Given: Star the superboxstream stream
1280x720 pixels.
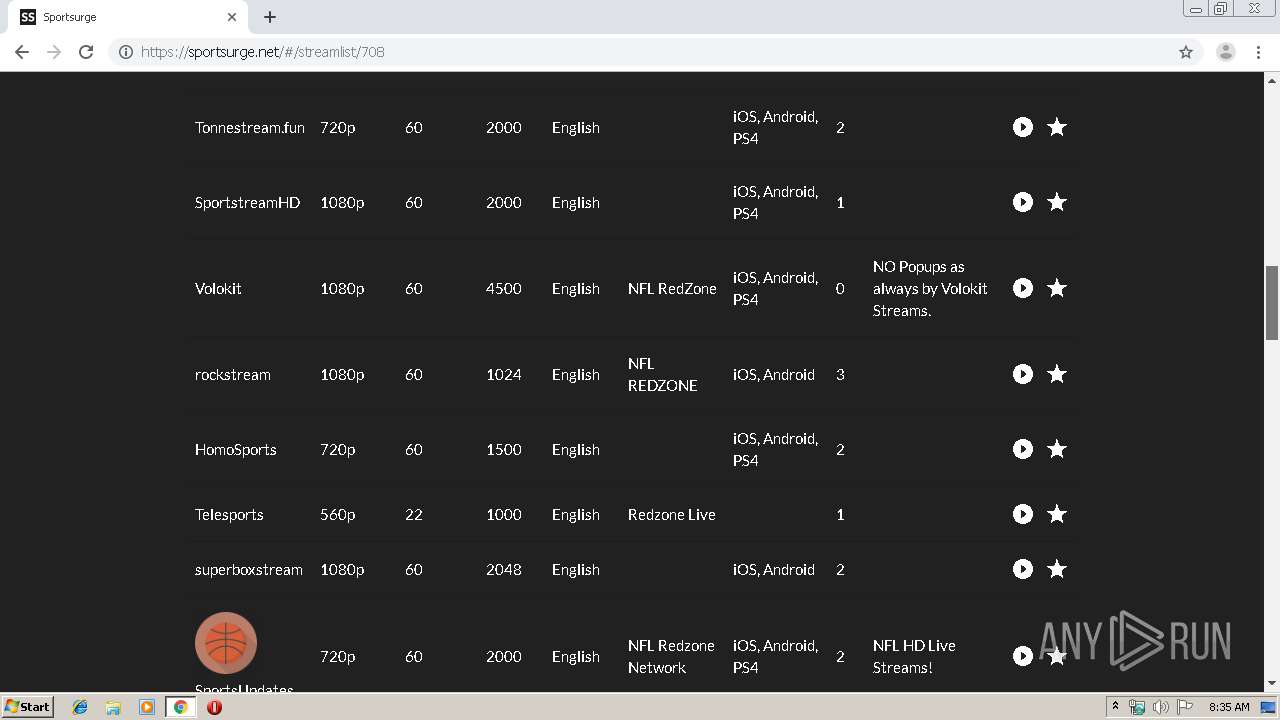Looking at the screenshot, I should tap(1057, 569).
